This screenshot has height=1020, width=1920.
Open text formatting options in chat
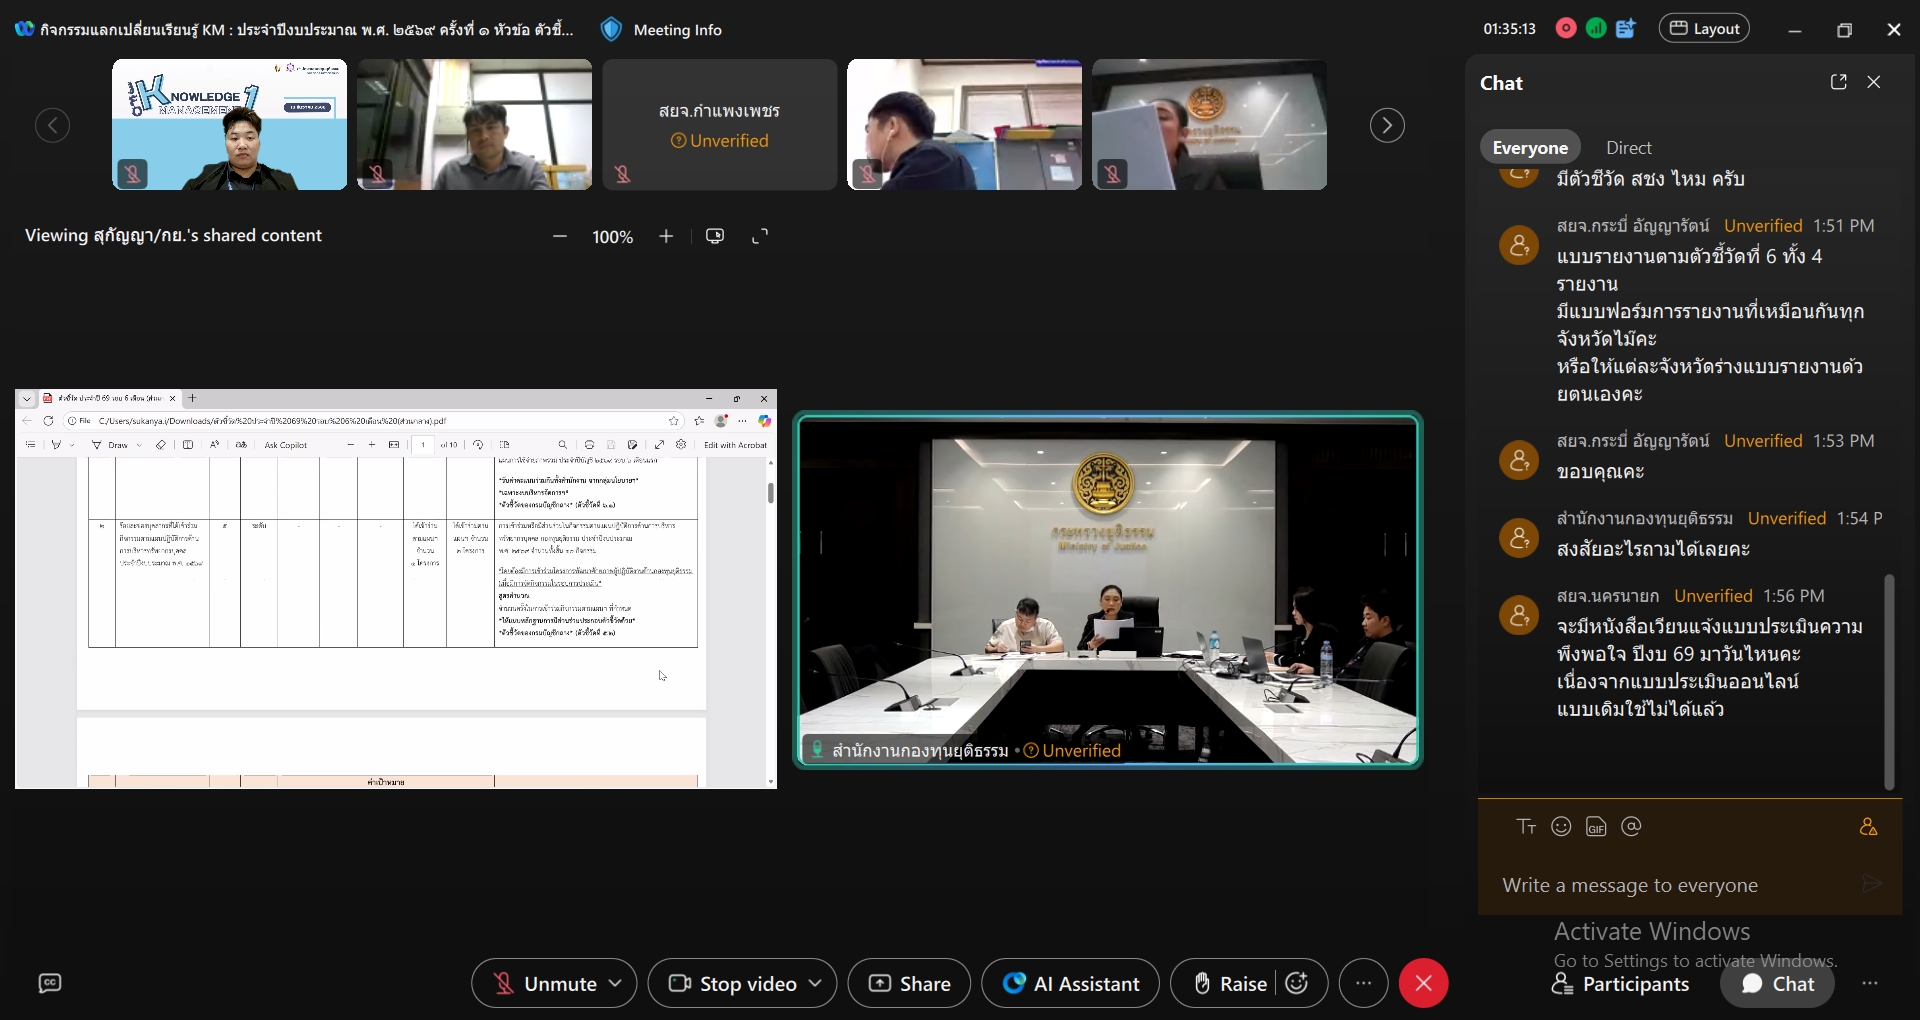click(x=1526, y=827)
